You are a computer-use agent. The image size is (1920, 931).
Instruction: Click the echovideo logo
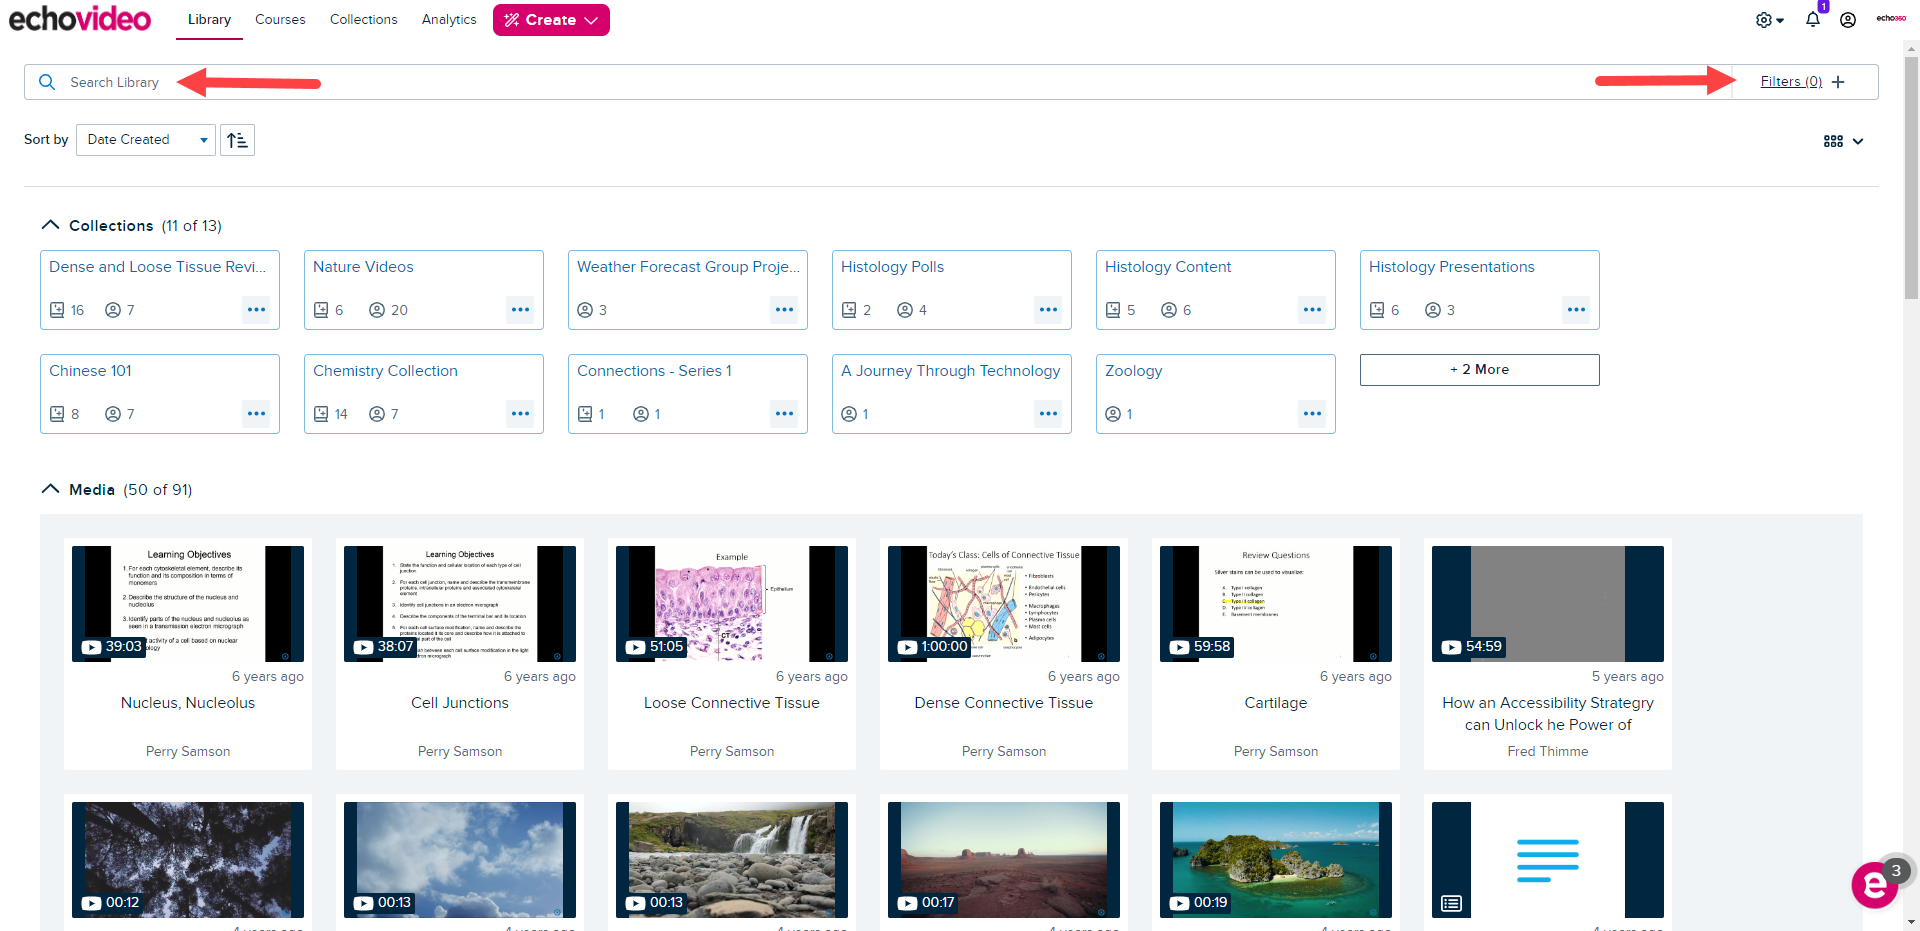pos(79,18)
